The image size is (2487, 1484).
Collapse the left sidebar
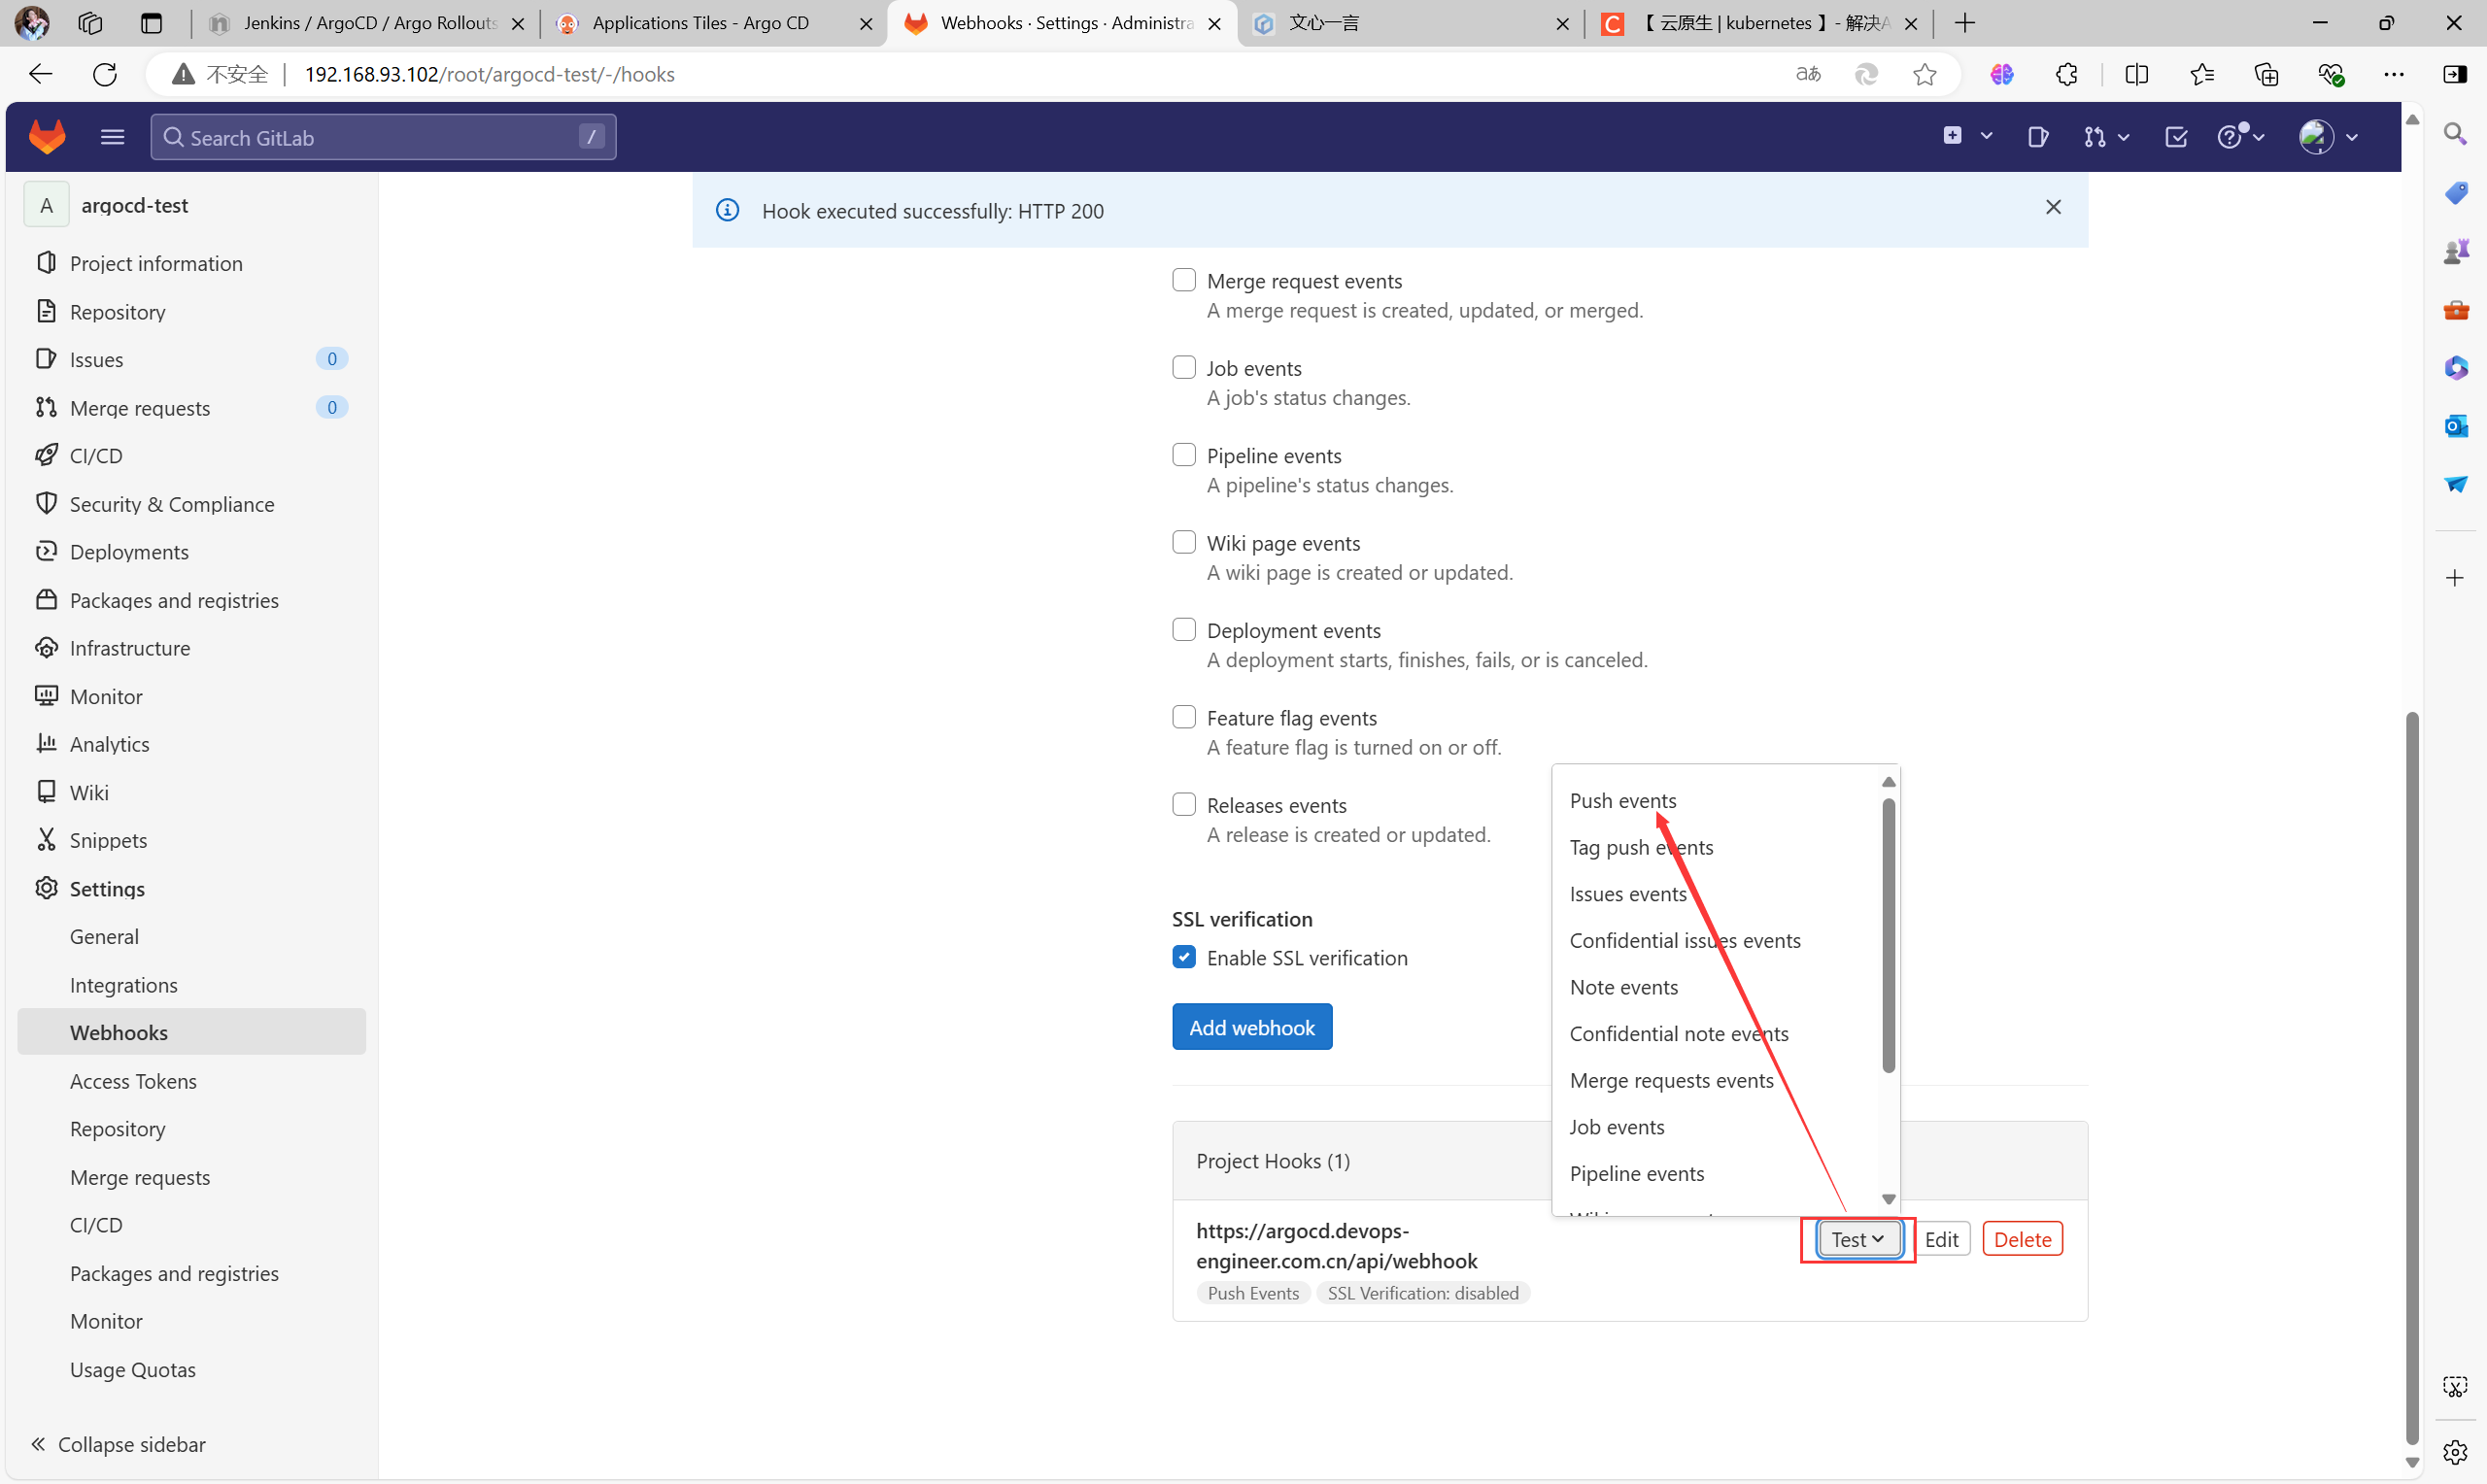pyautogui.click(x=118, y=1444)
